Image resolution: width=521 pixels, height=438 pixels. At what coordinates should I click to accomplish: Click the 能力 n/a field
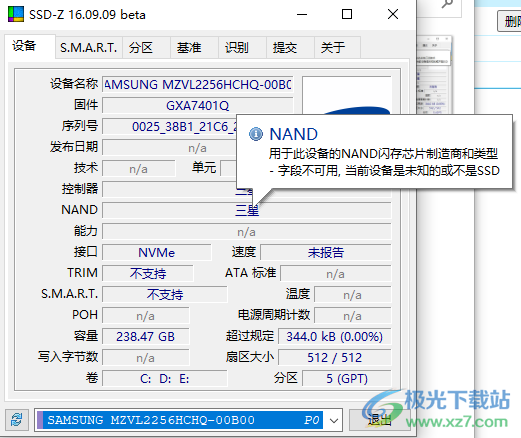(x=247, y=231)
